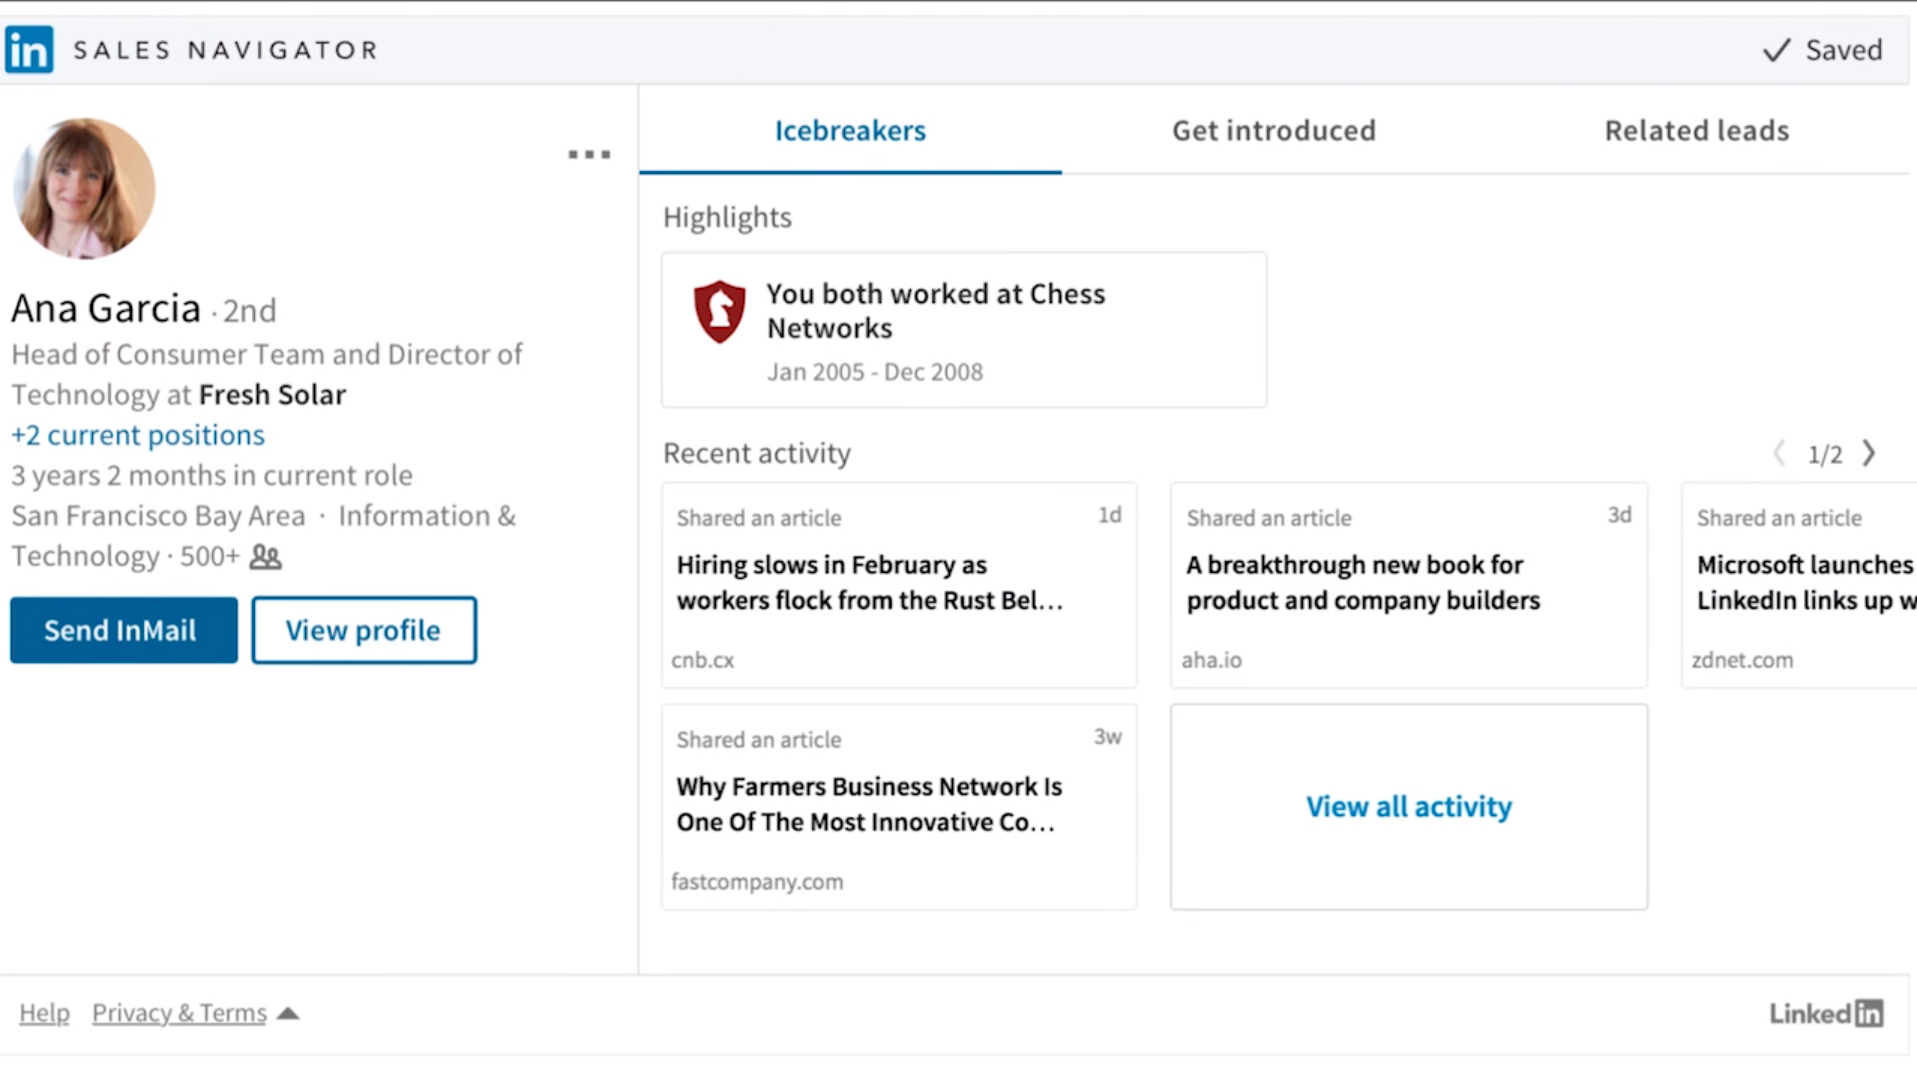Go to previous recent activity page
The width and height of the screenshot is (1917, 1077).
1779,453
